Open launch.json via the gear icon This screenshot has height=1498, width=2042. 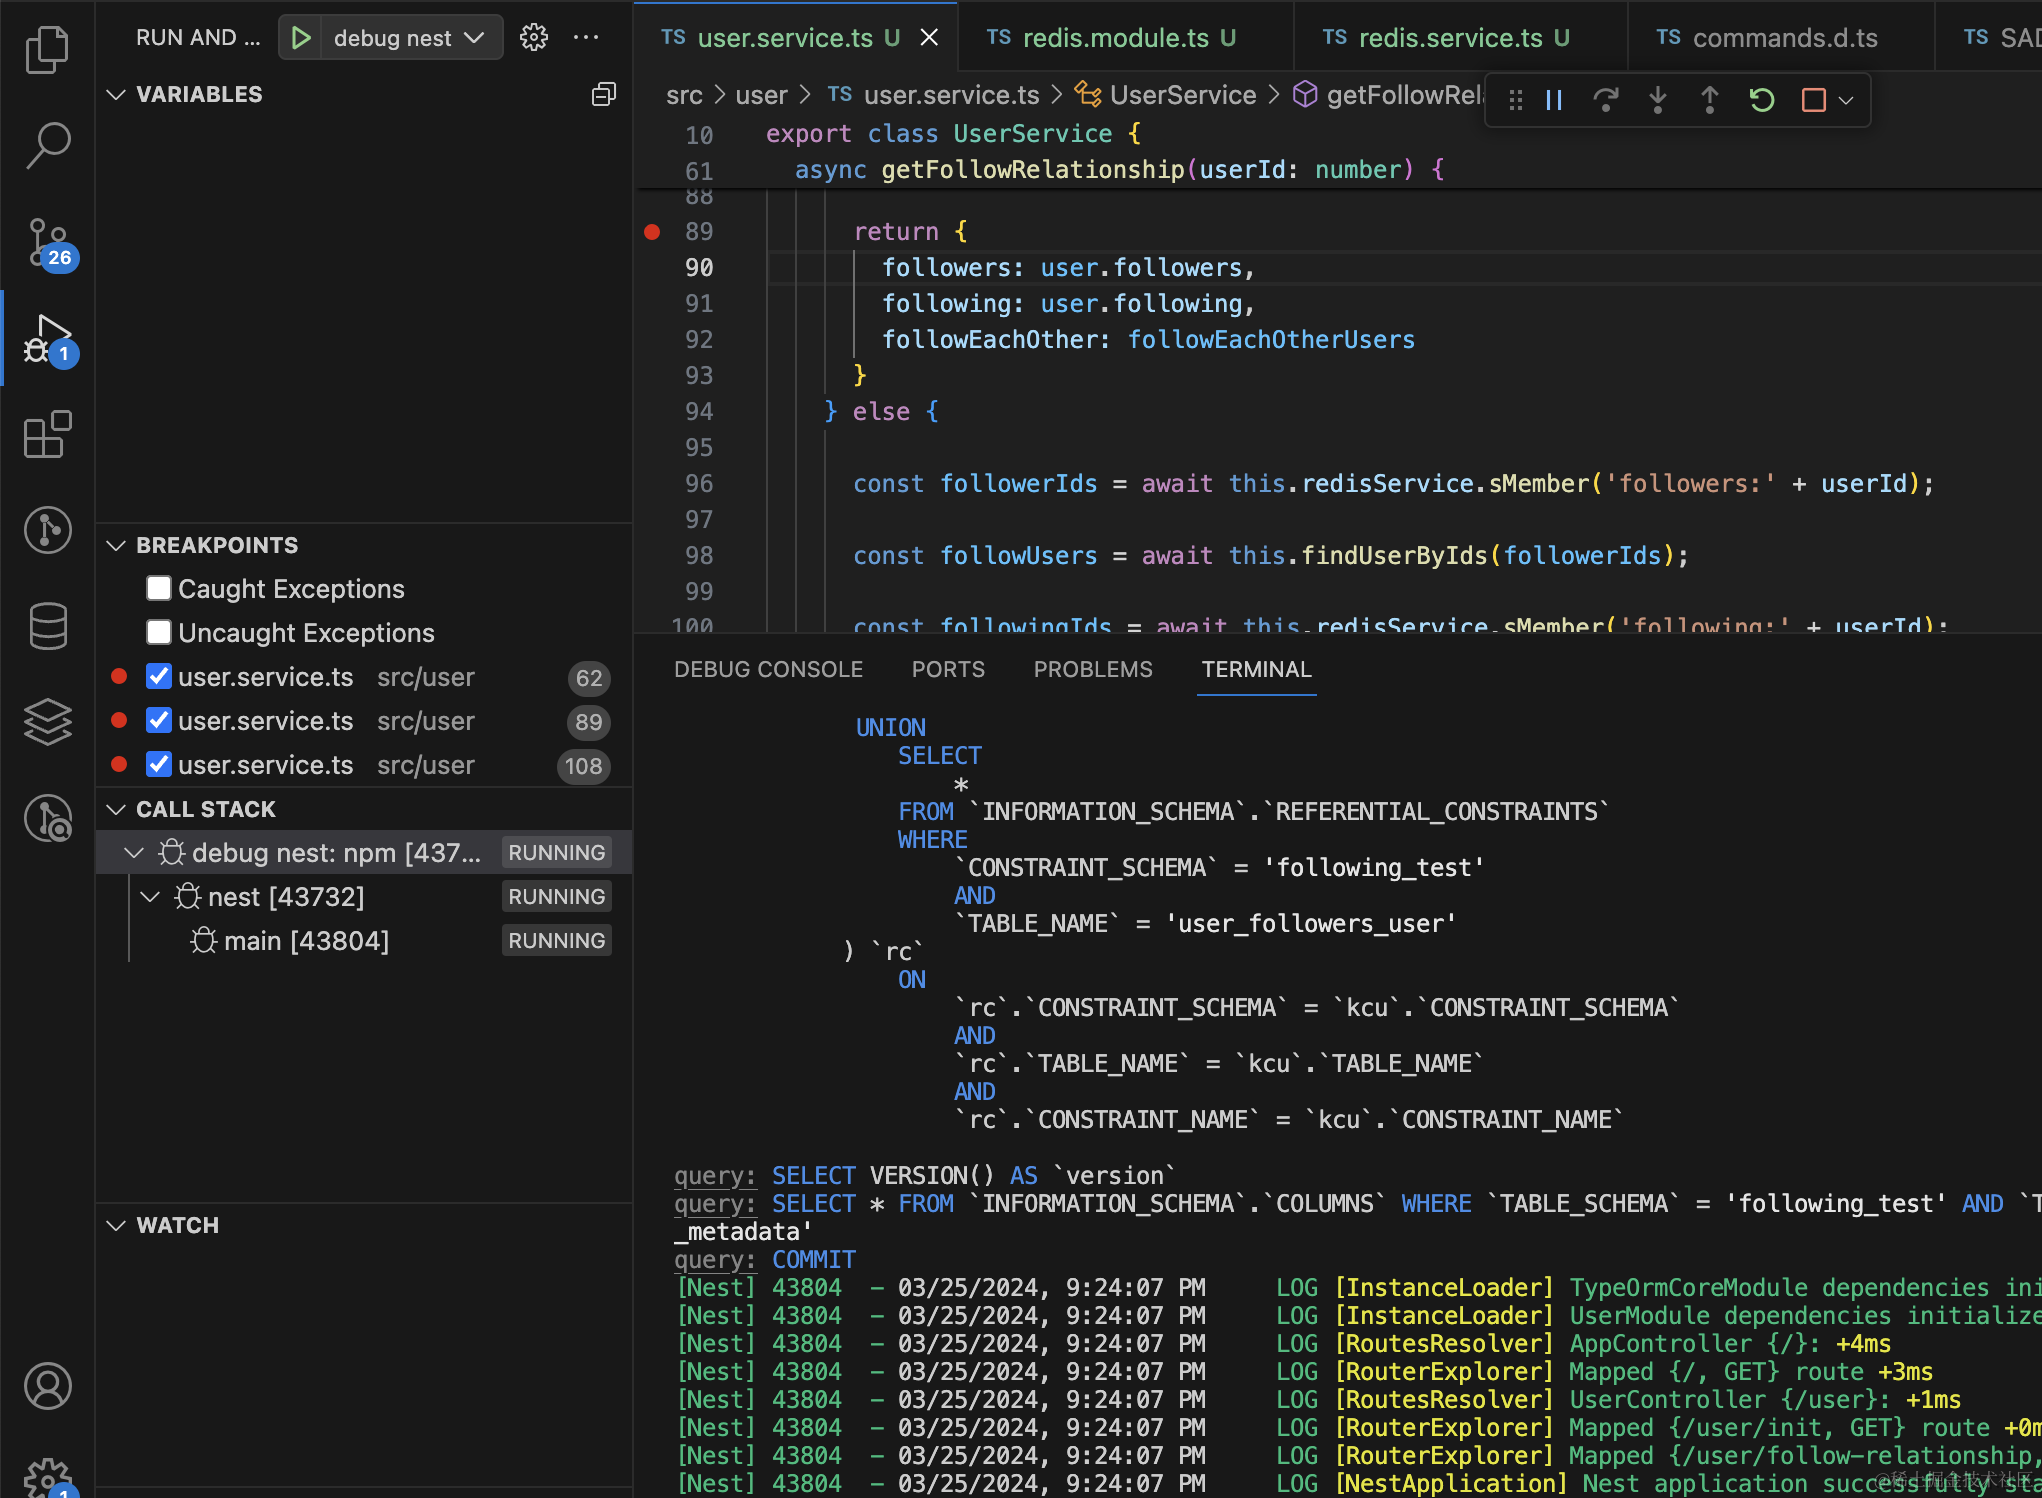534,38
